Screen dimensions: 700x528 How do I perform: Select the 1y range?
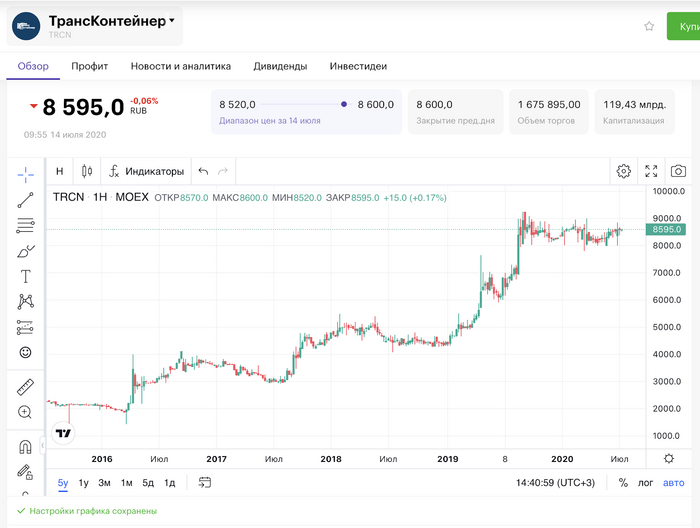pos(83,483)
